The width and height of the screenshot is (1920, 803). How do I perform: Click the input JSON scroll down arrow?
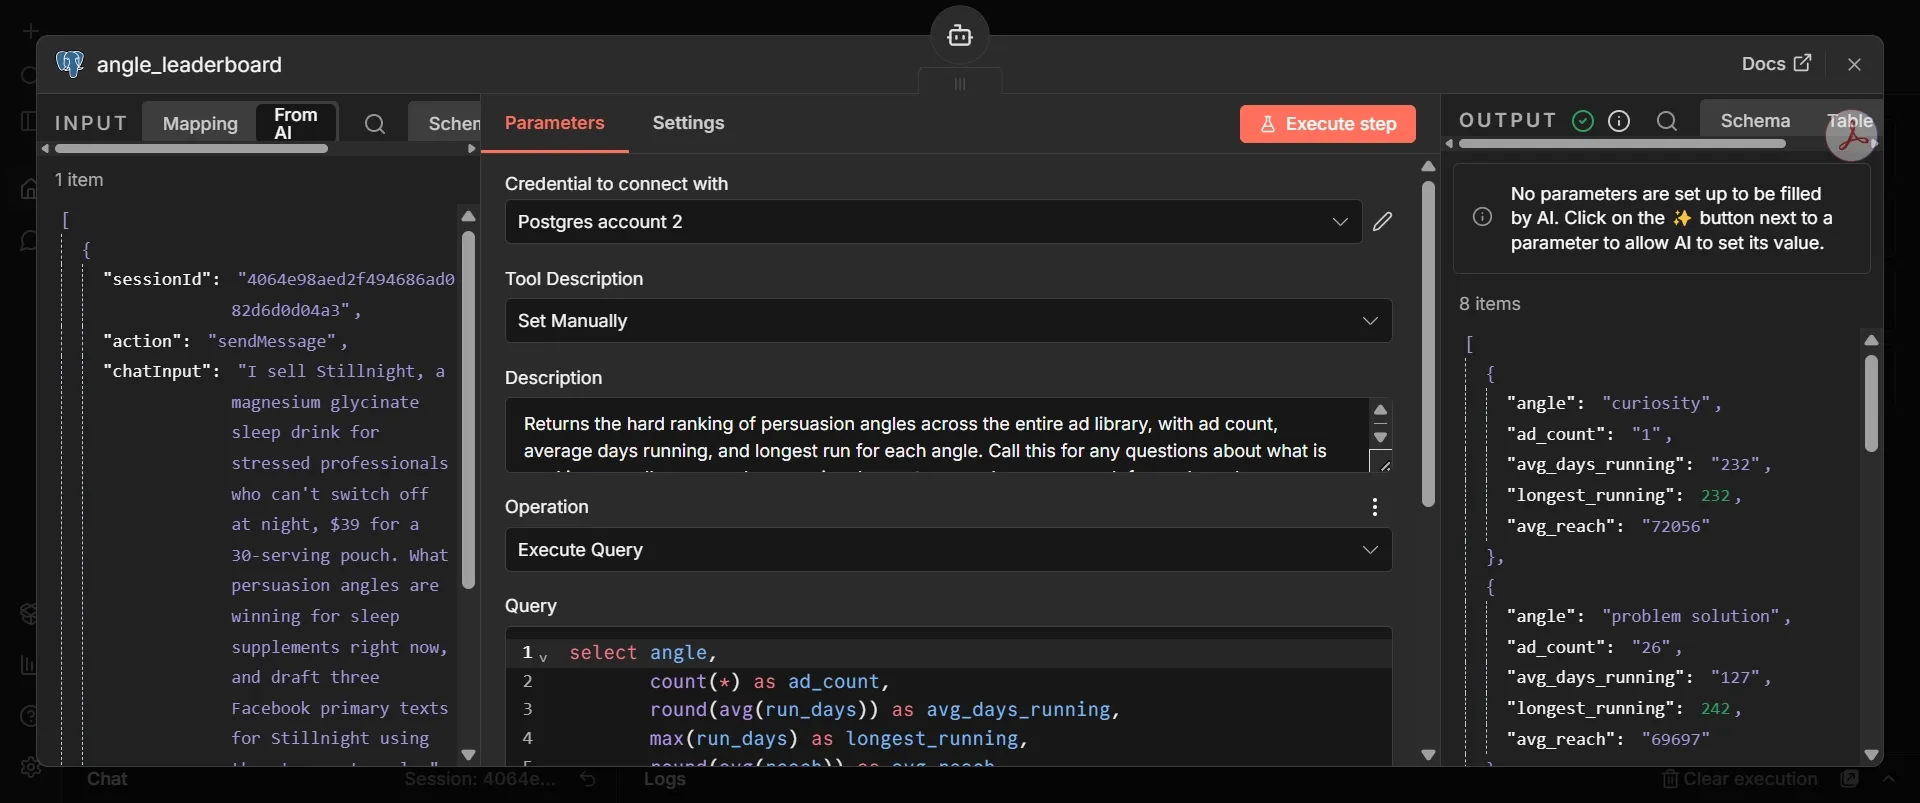(x=468, y=755)
